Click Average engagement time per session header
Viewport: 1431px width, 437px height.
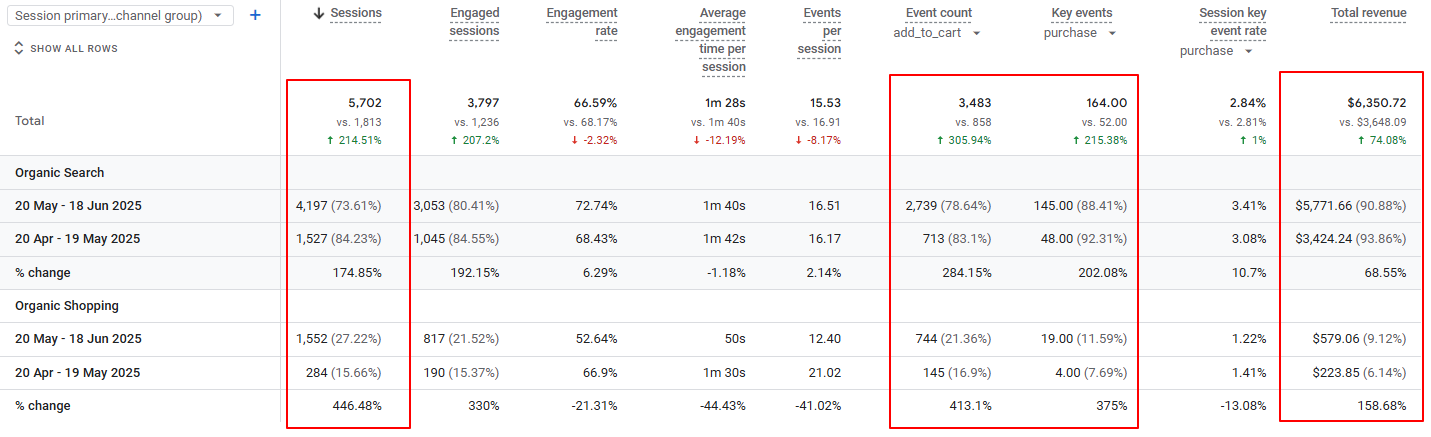(709, 40)
